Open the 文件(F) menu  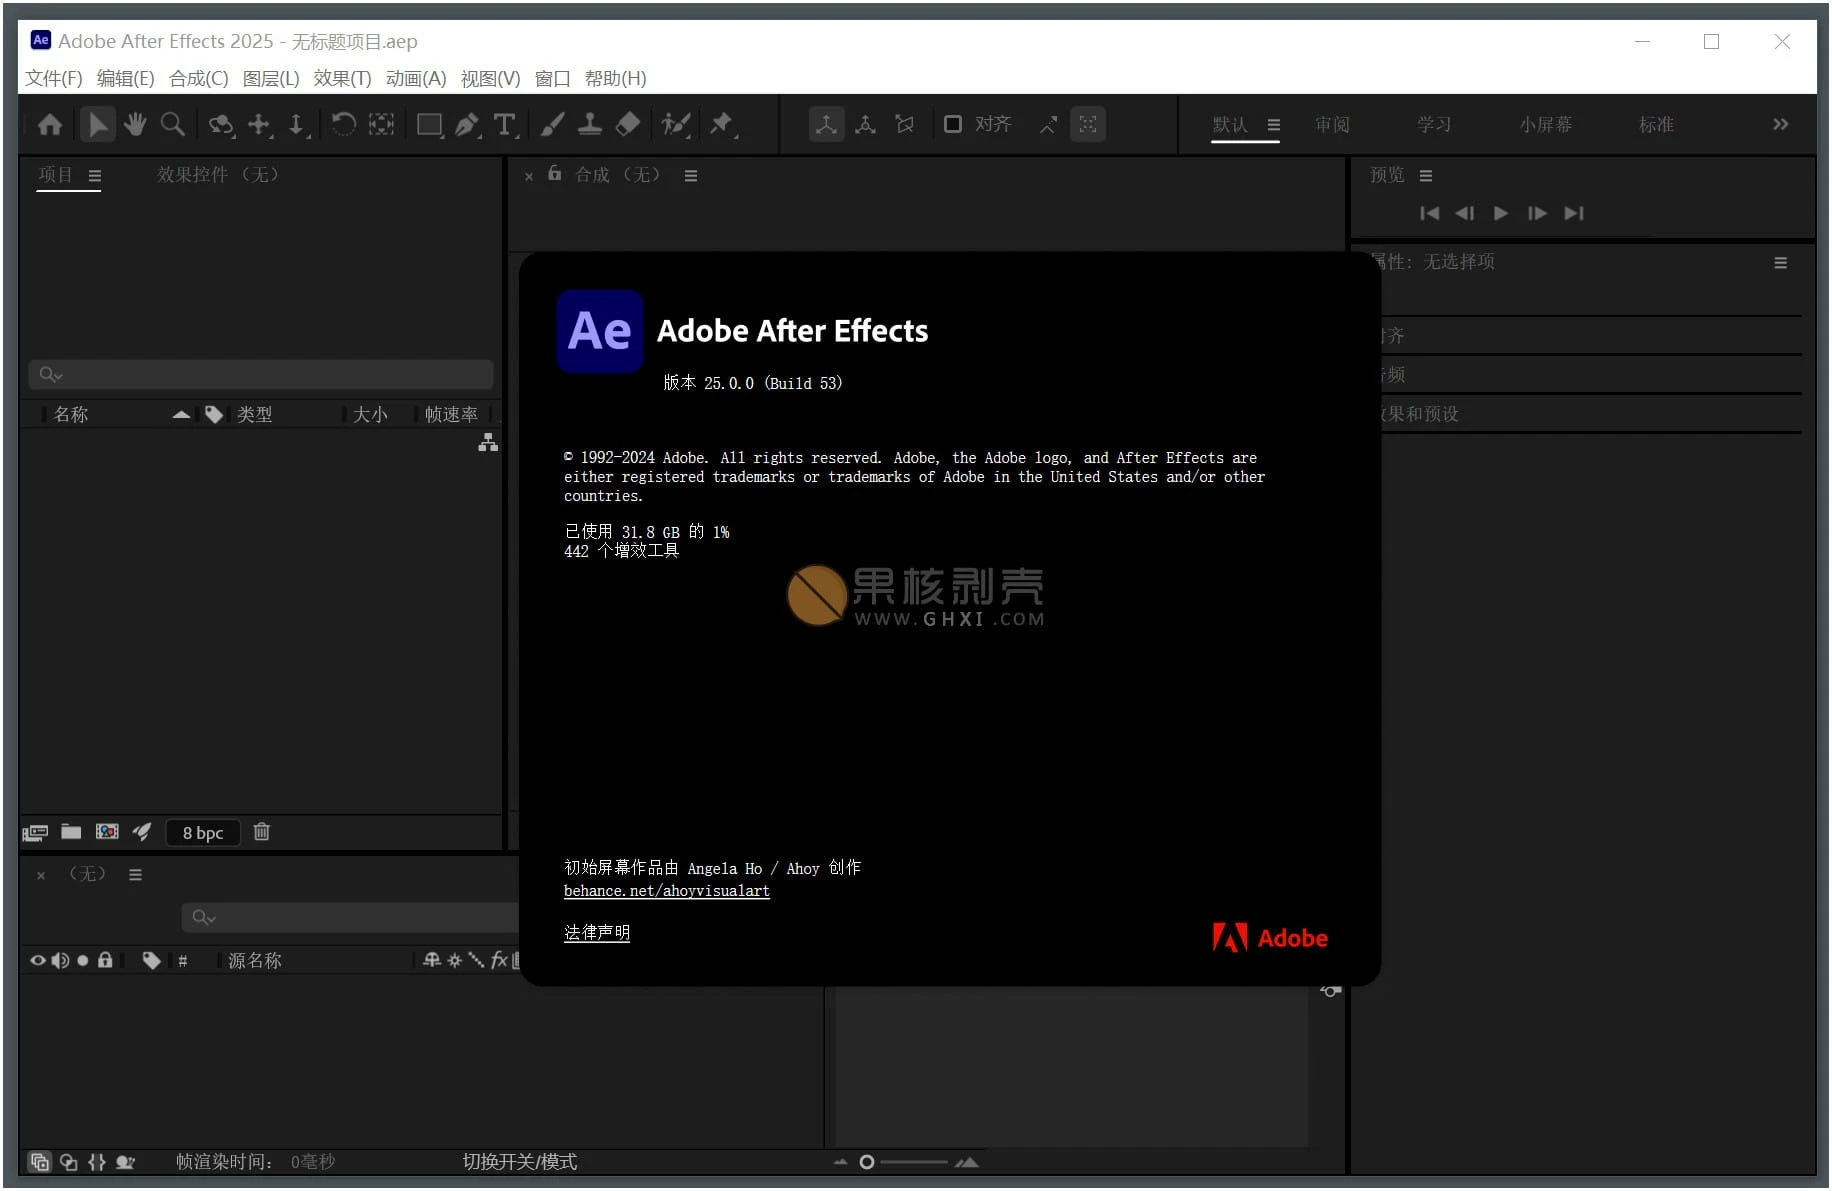coord(54,79)
